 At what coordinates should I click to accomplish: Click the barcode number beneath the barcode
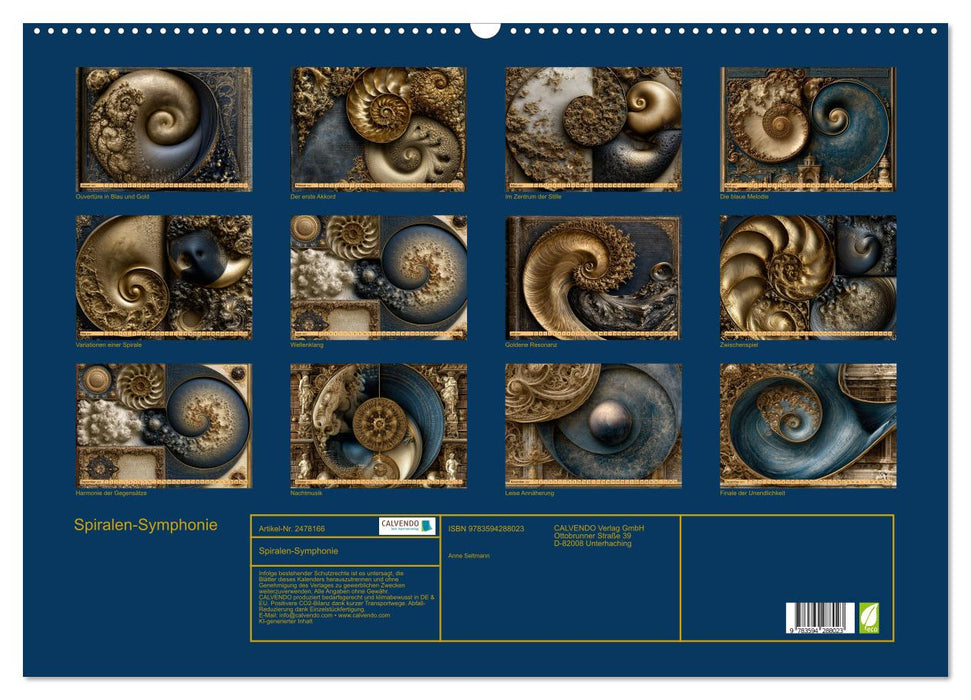click(x=817, y=630)
